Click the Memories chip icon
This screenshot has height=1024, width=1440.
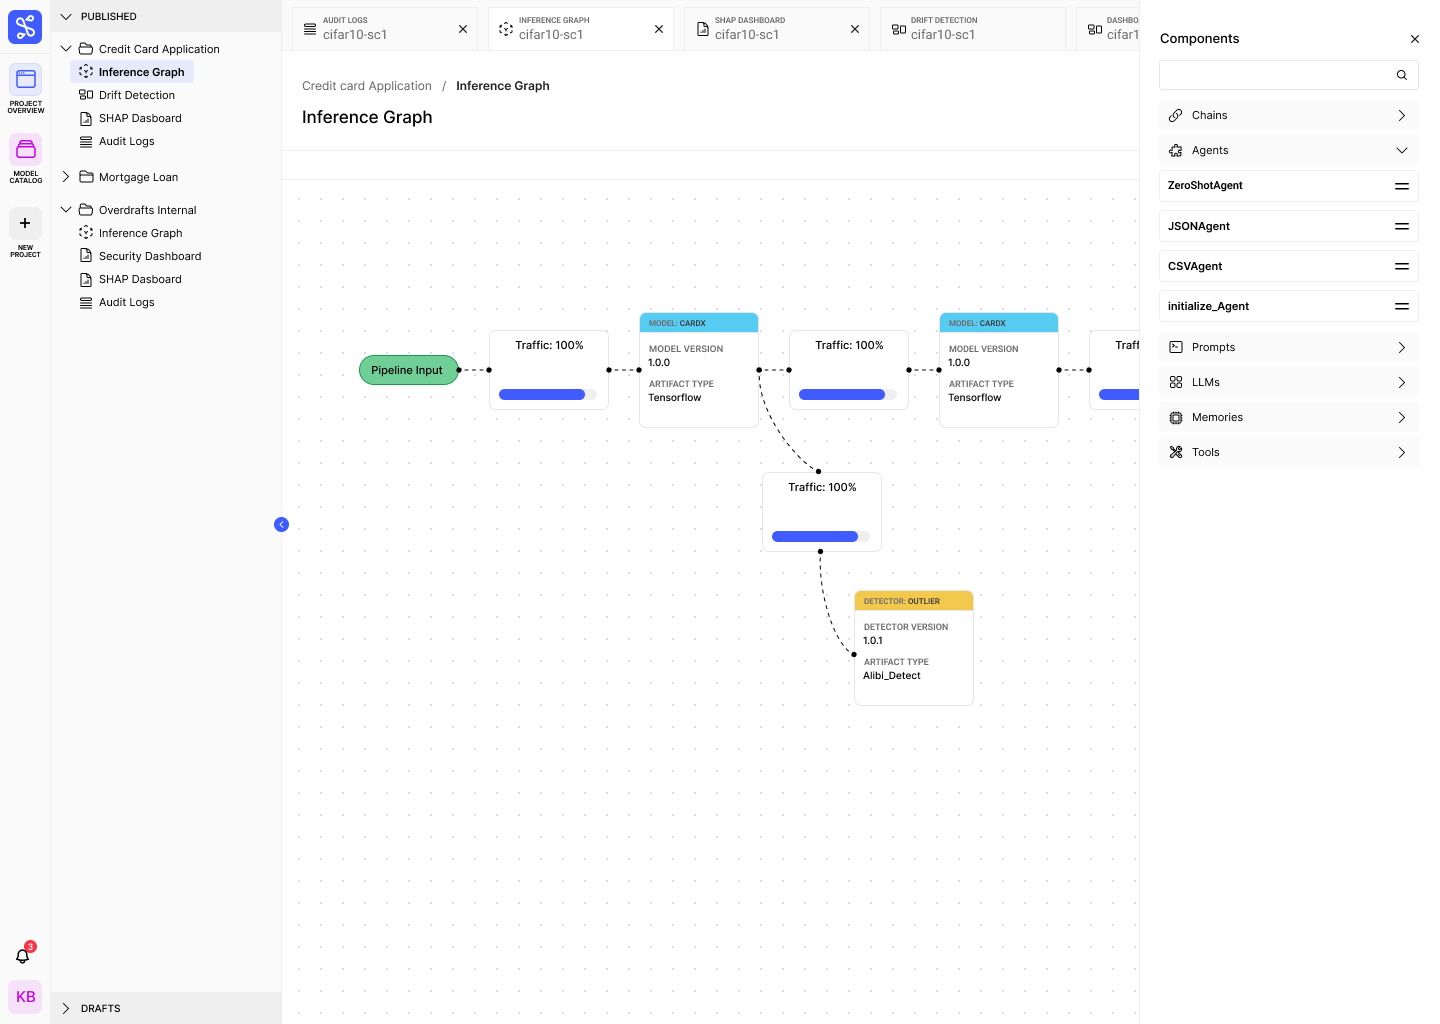tap(1176, 417)
